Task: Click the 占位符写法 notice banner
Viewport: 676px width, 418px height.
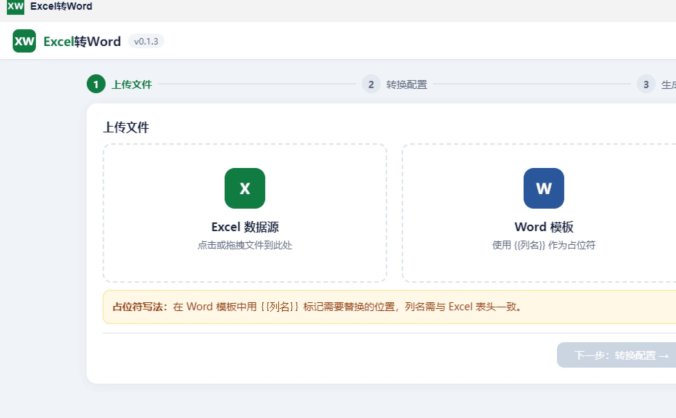Action: point(389,307)
